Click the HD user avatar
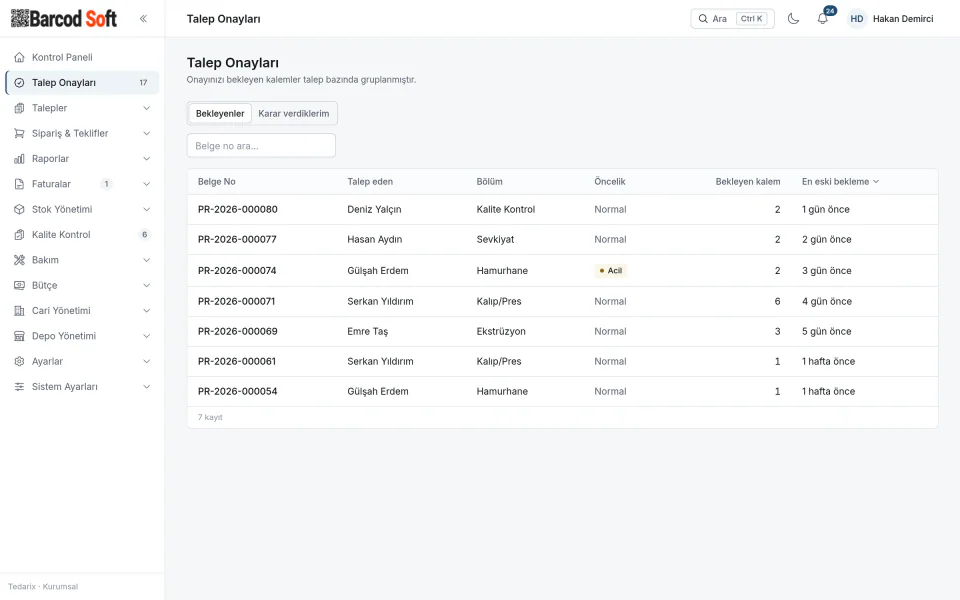 tap(857, 19)
